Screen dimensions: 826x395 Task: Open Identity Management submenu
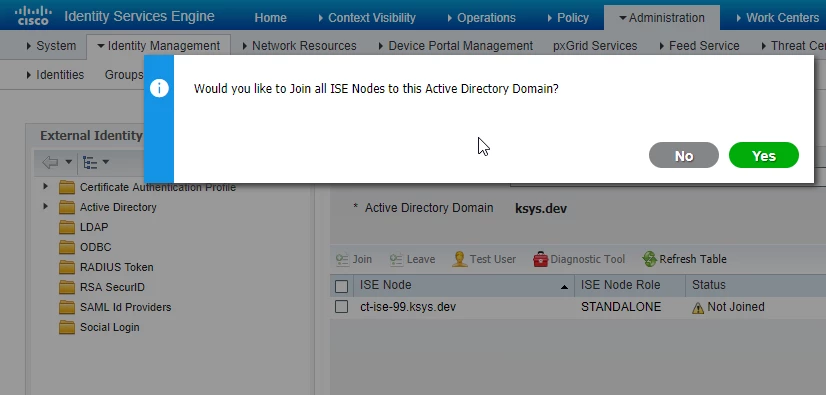coord(159,46)
